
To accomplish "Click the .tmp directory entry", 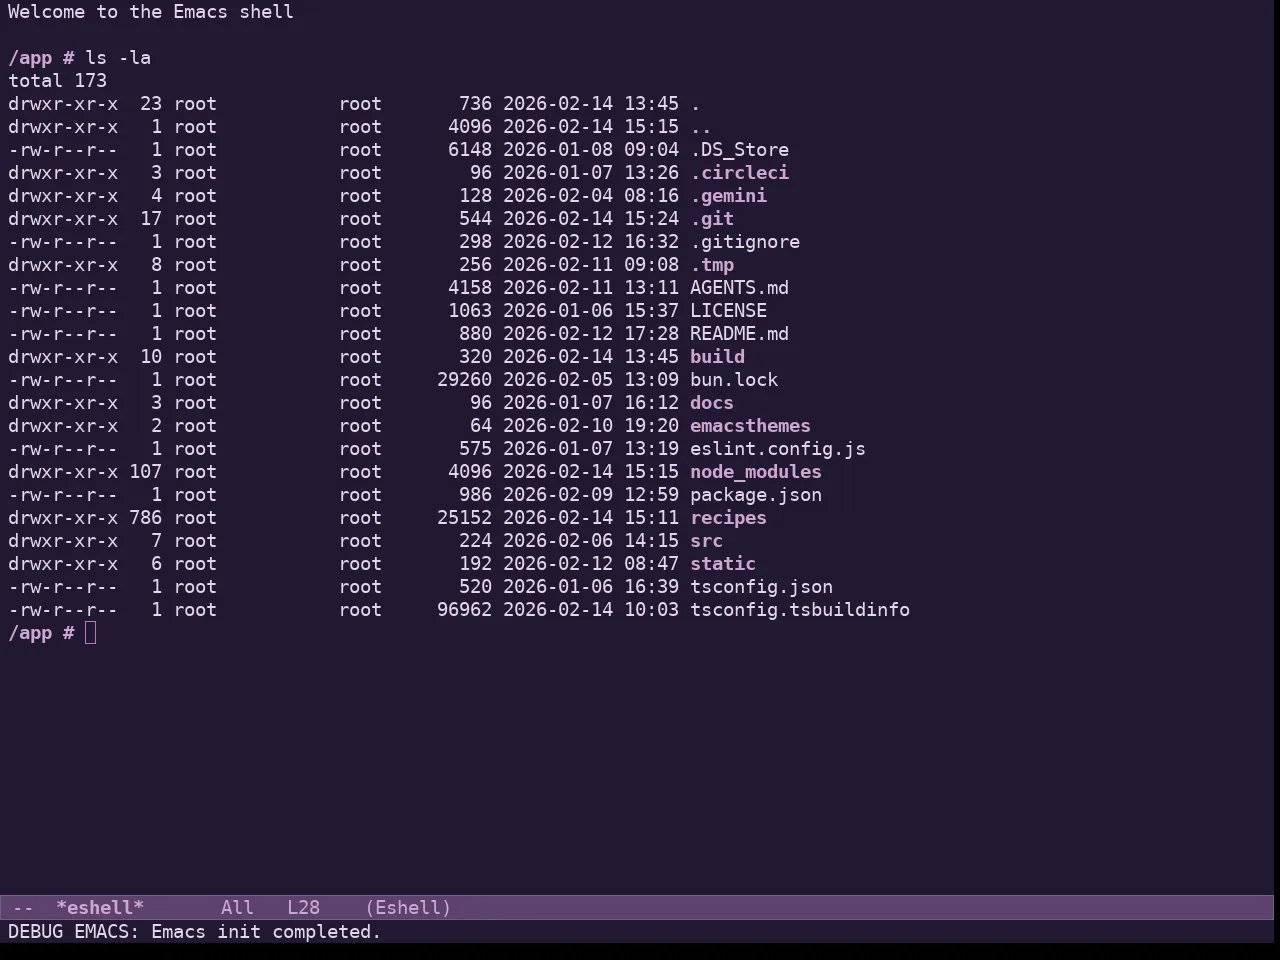I will 712,265.
